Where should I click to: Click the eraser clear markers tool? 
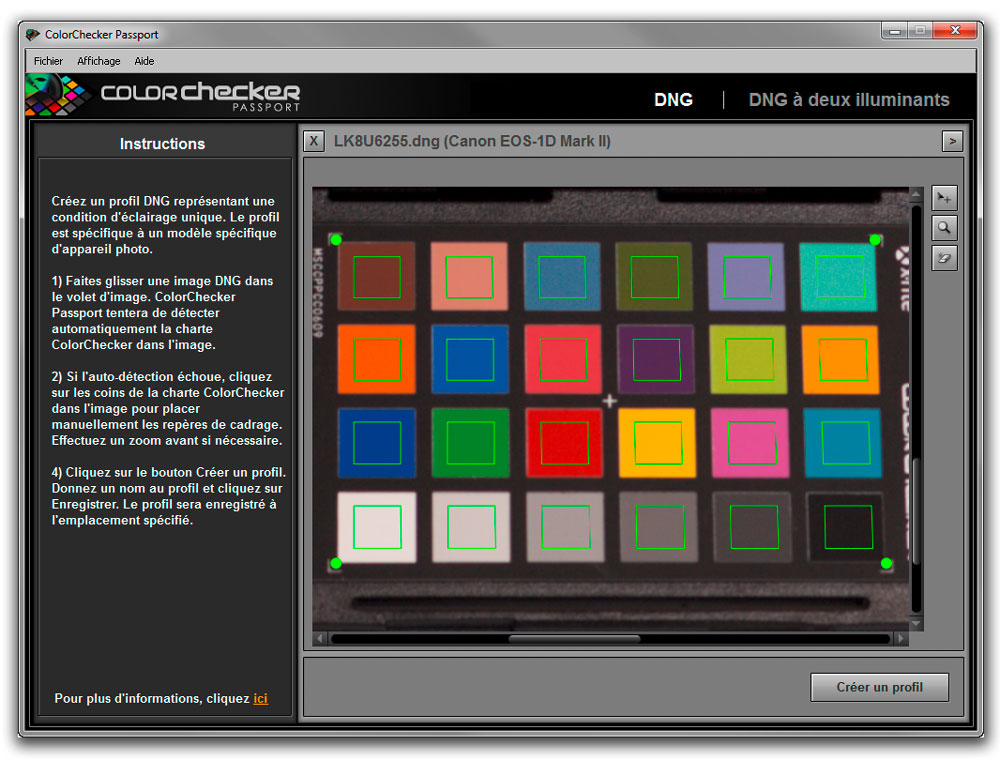coord(944,258)
